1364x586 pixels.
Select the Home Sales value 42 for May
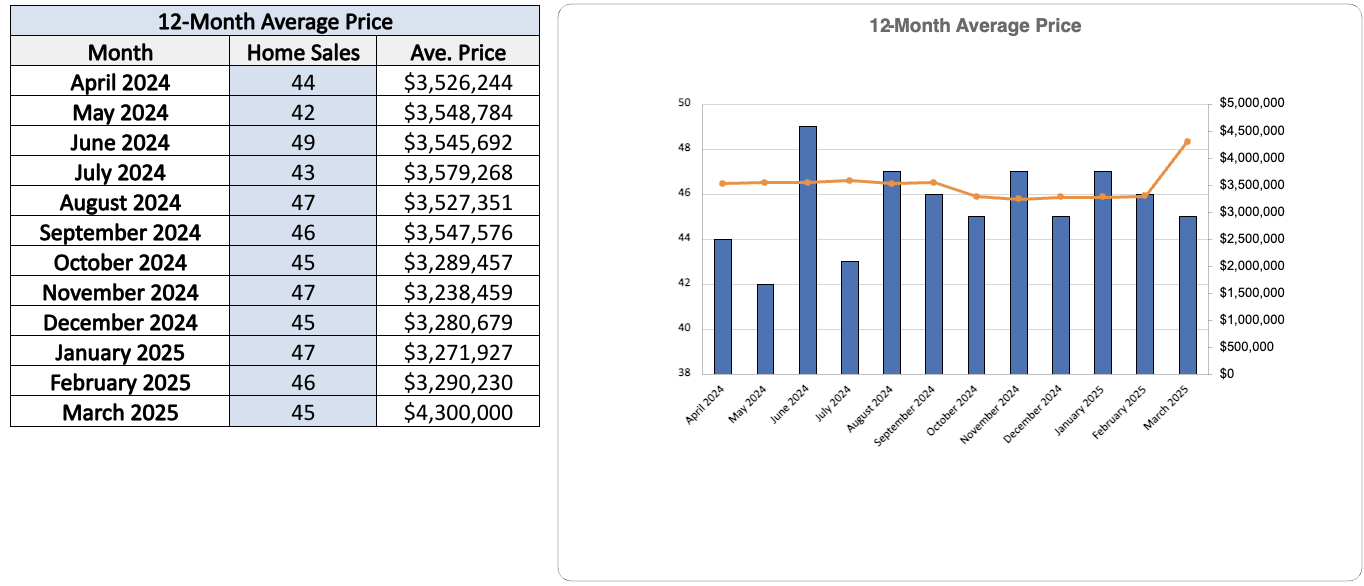pos(303,112)
